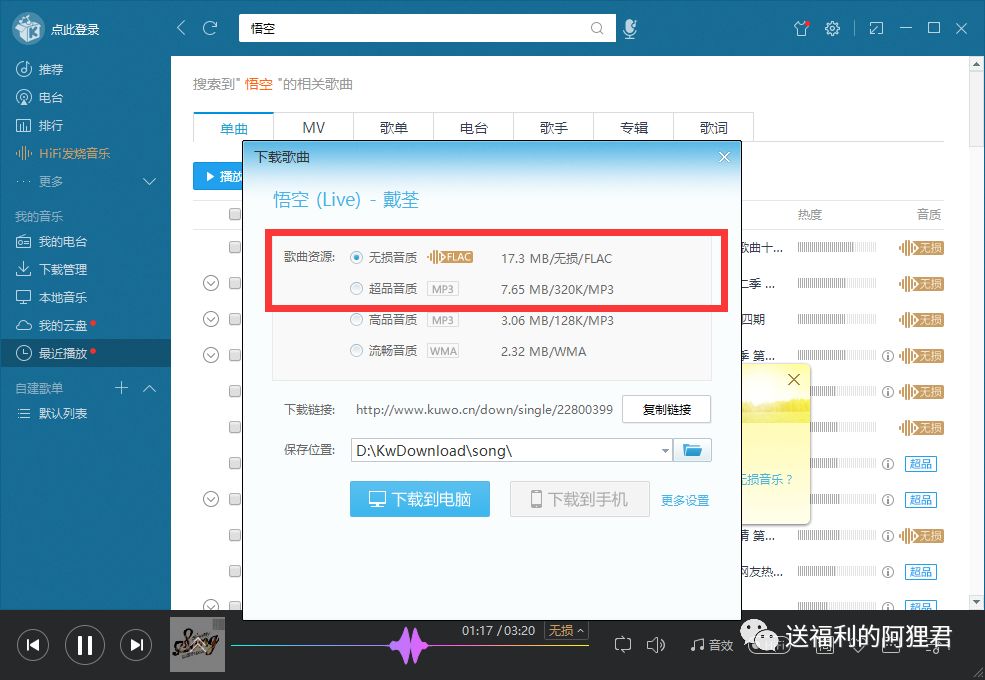
Task: Switch to the 歌词 tab
Action: tap(714, 128)
